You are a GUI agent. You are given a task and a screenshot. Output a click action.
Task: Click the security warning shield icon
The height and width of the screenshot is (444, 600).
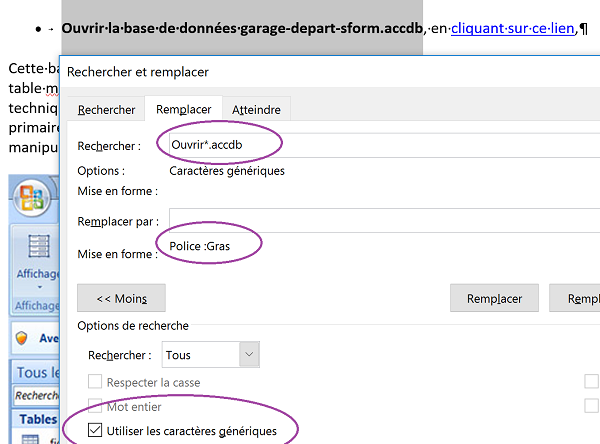click(21, 338)
